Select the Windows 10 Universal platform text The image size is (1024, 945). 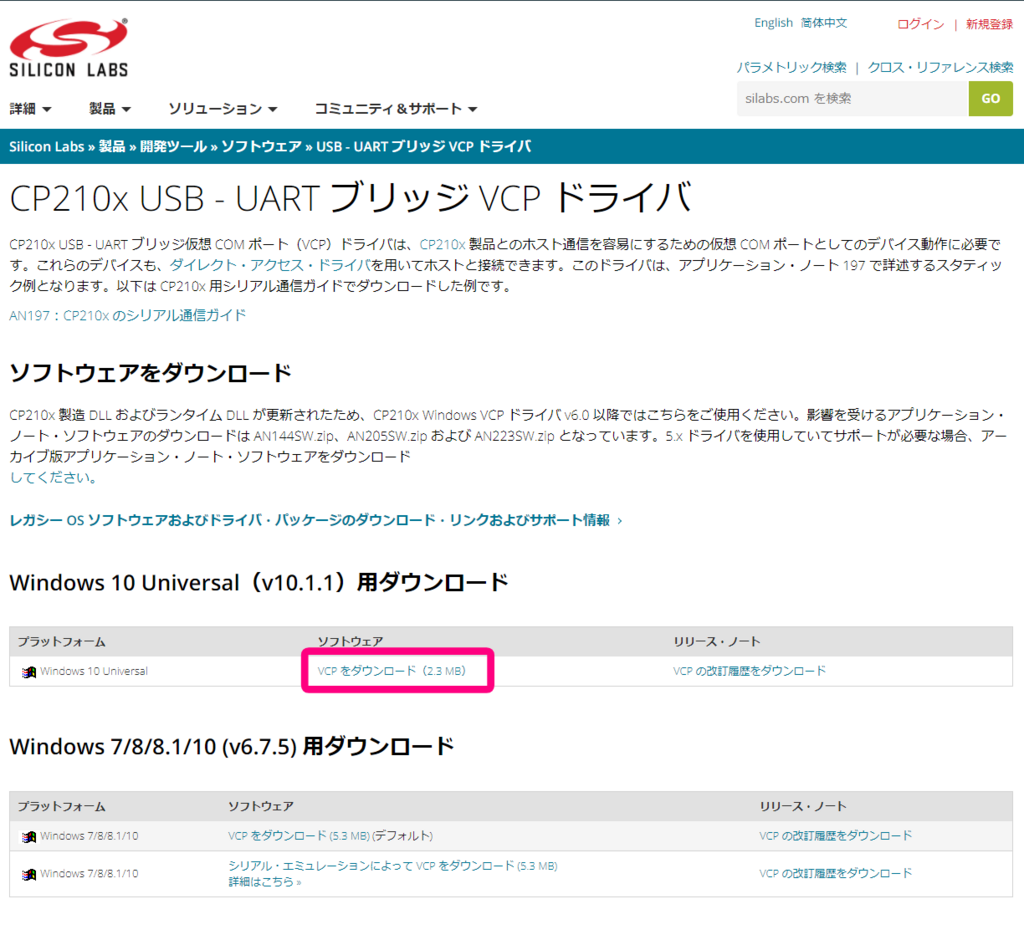click(94, 671)
